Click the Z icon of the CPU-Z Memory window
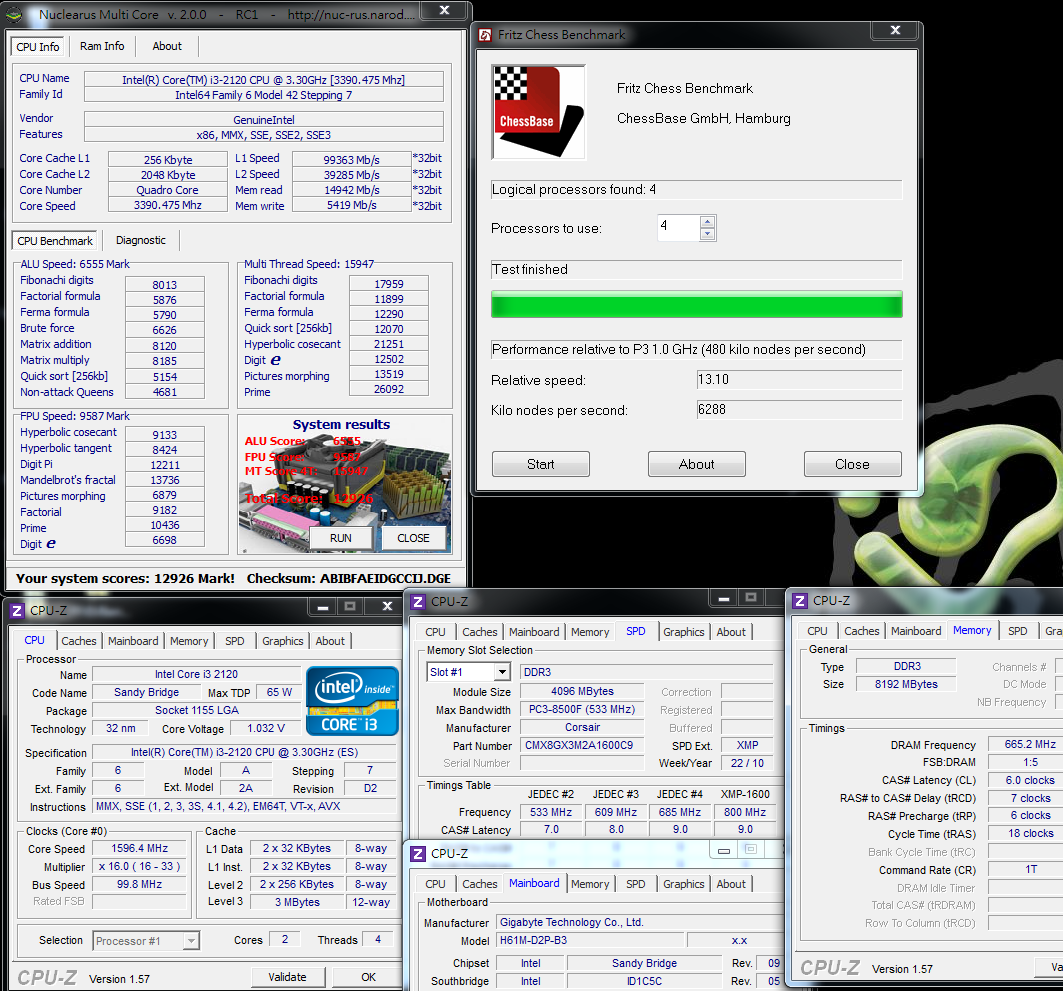1063x991 pixels. (800, 601)
